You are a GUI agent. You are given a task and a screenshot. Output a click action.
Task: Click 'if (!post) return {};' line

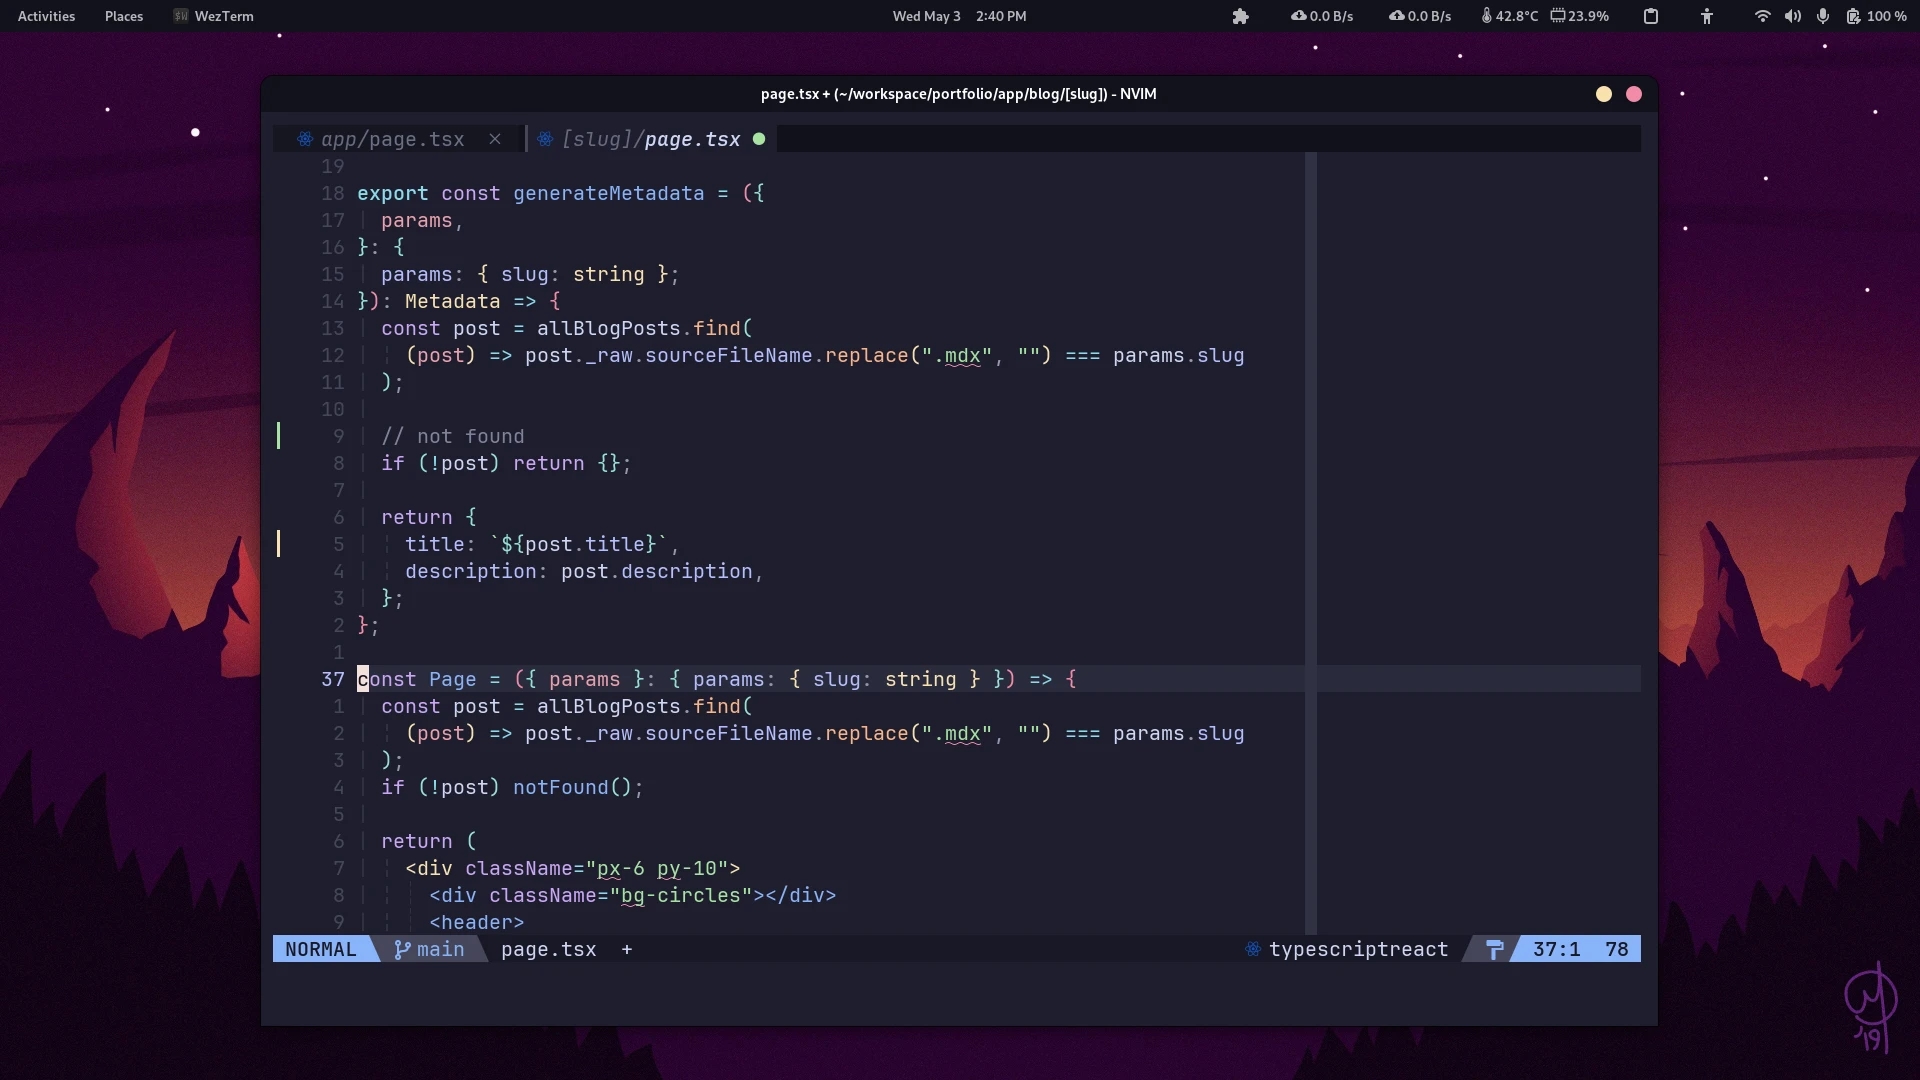[x=506, y=463]
